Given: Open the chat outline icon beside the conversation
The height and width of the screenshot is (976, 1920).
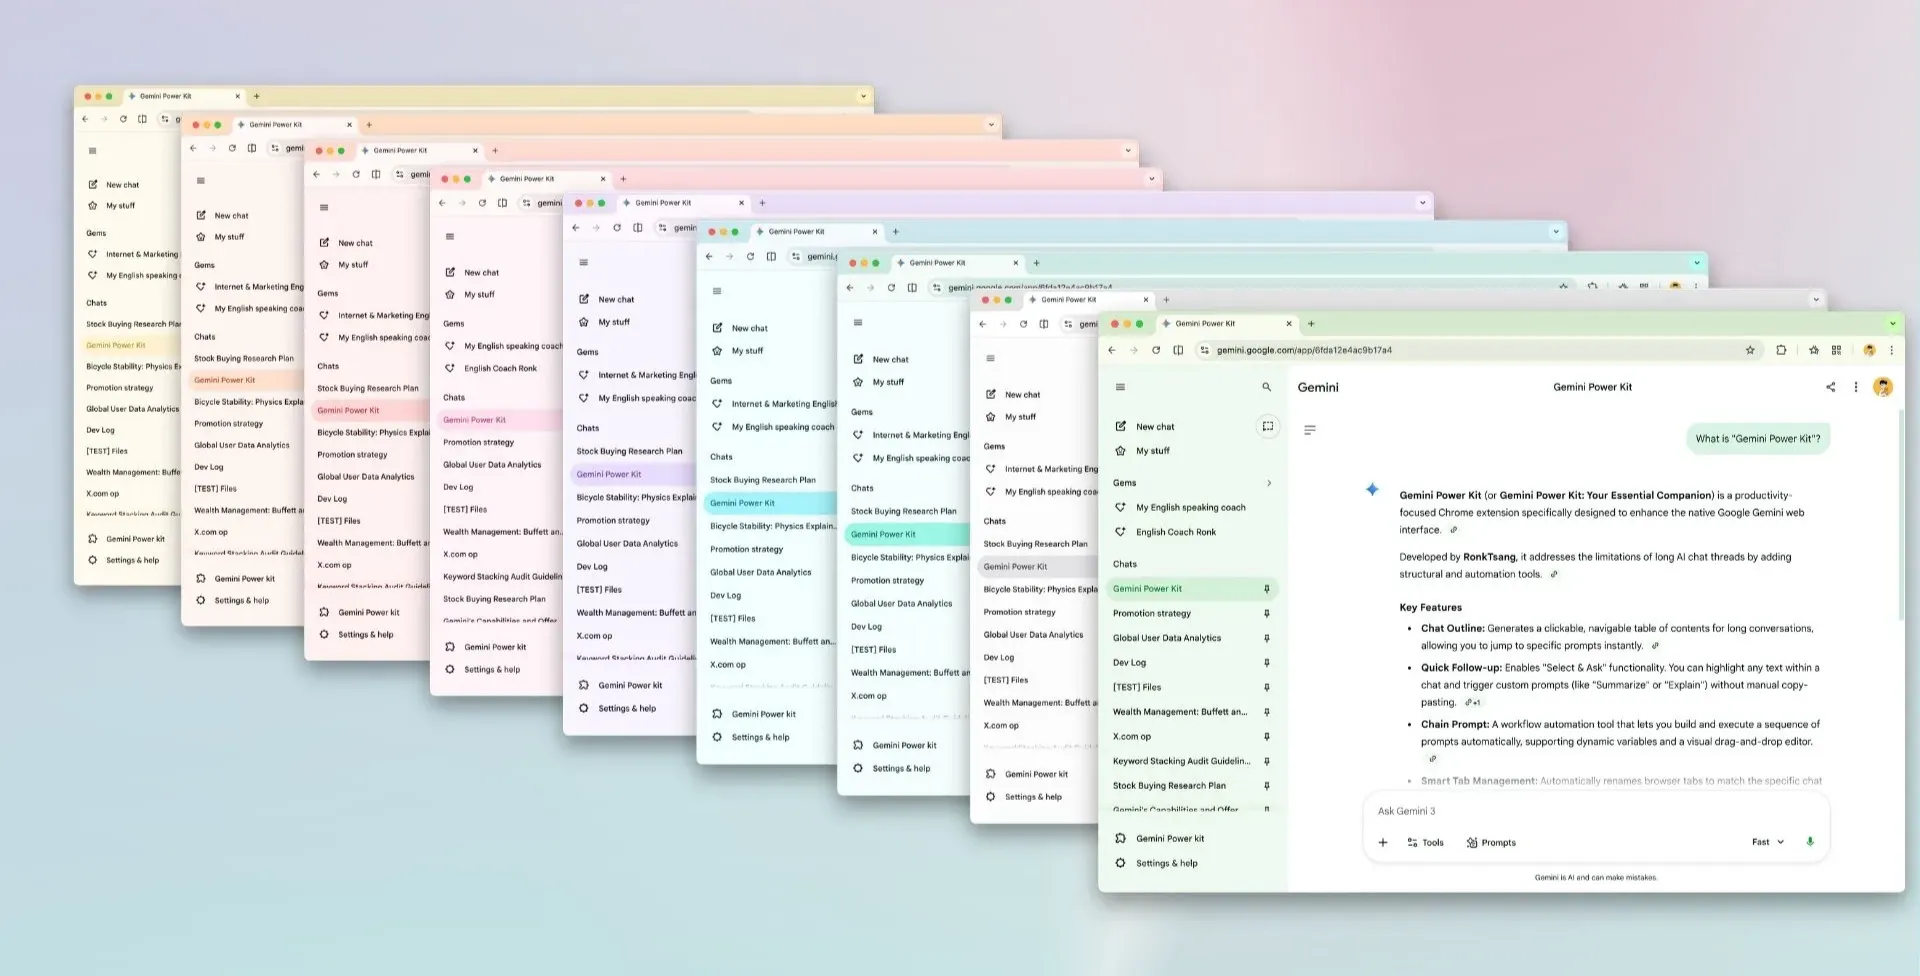Looking at the screenshot, I should [1310, 430].
